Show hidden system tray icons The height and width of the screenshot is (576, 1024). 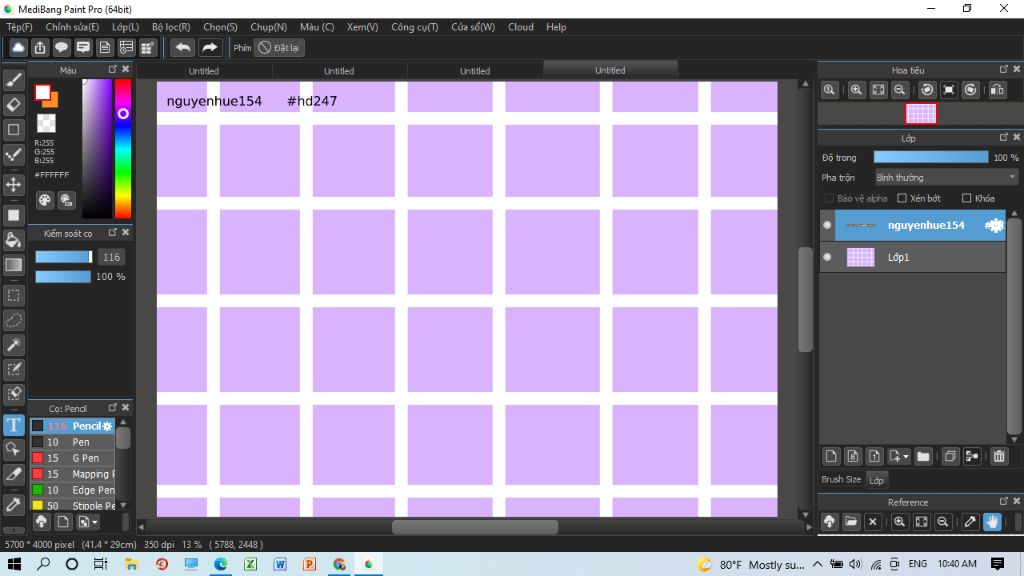[818, 564]
